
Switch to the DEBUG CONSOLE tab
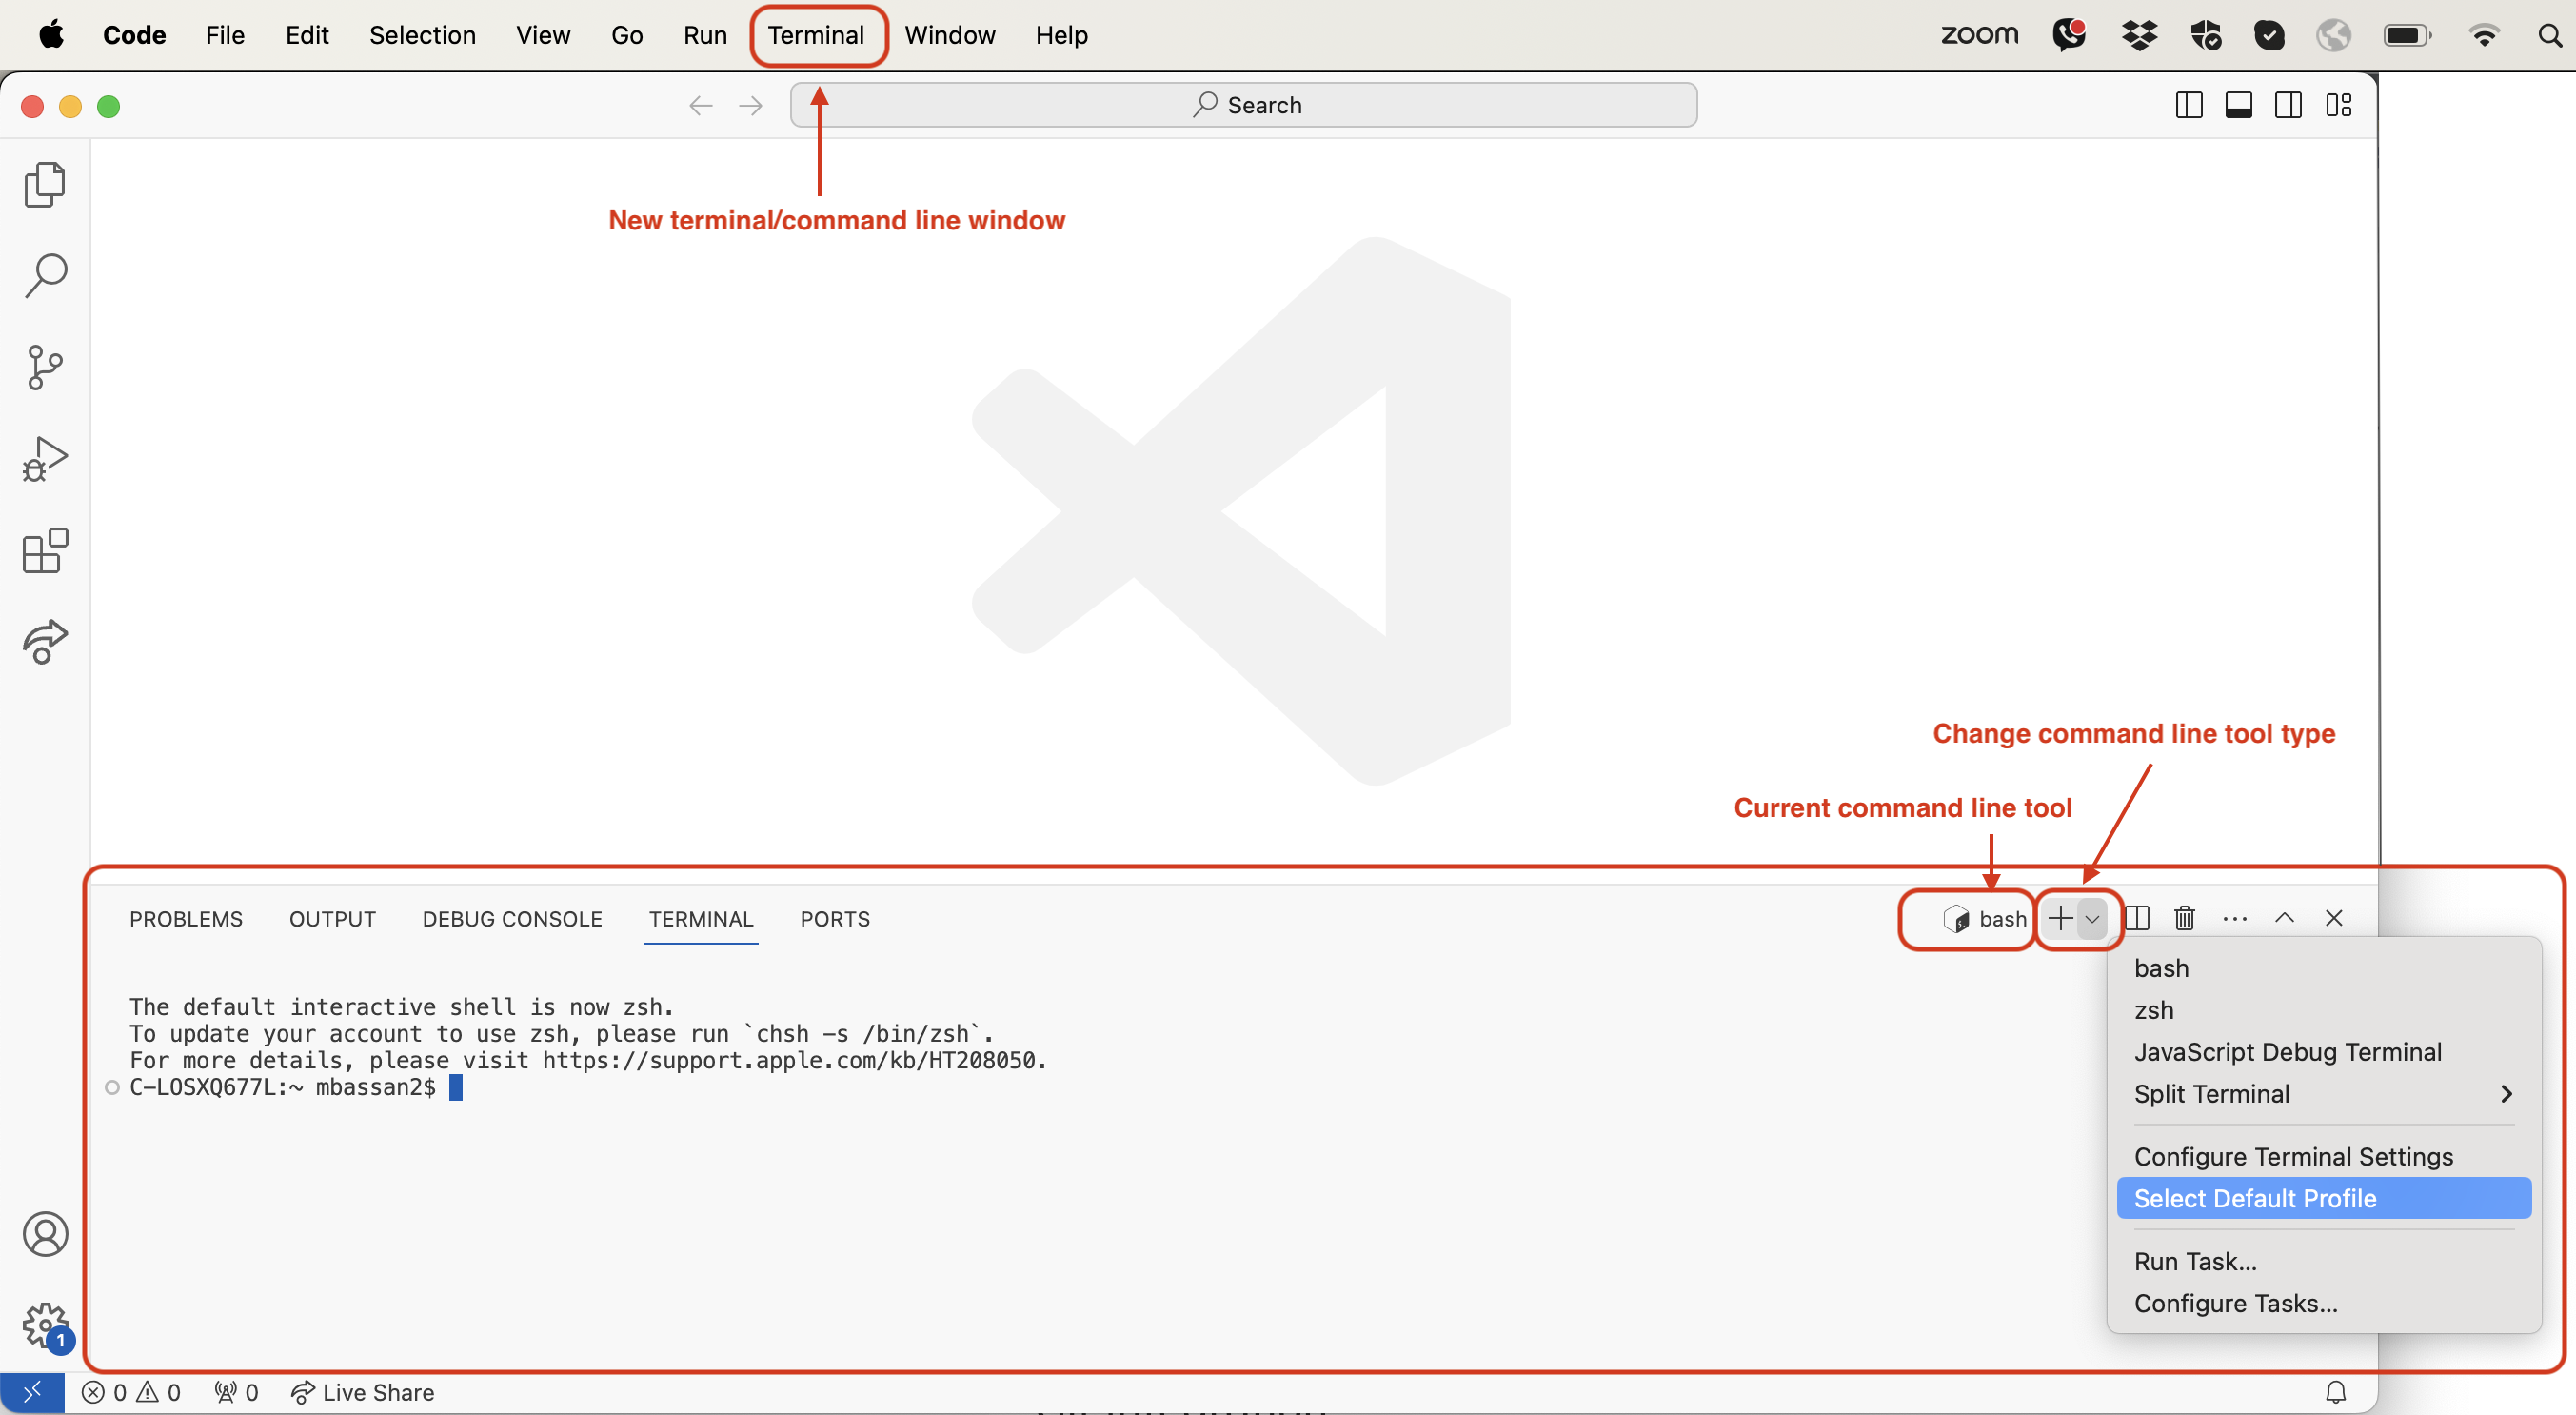point(511,919)
